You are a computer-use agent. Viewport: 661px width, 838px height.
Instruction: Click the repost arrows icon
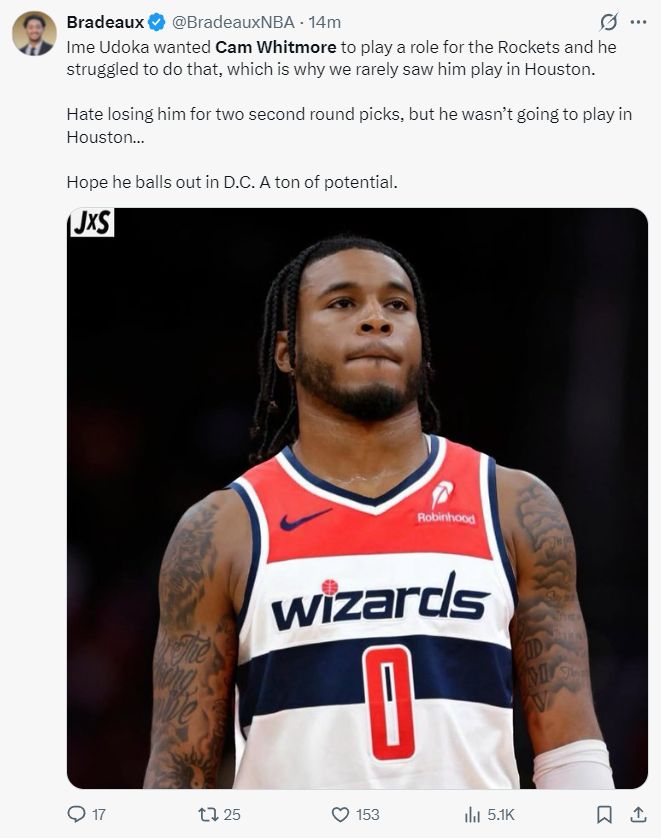(208, 814)
